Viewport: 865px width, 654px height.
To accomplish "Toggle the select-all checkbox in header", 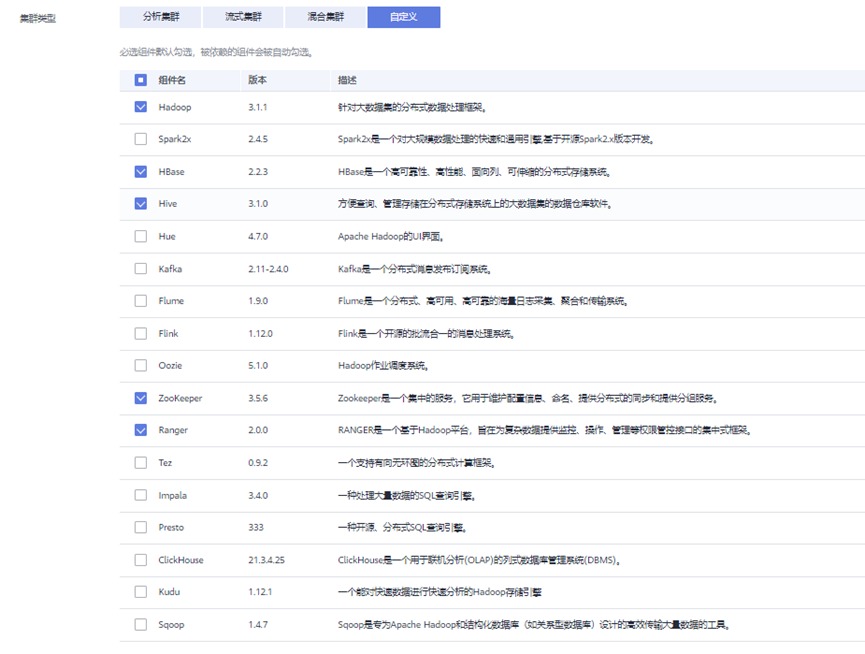I will [x=141, y=80].
